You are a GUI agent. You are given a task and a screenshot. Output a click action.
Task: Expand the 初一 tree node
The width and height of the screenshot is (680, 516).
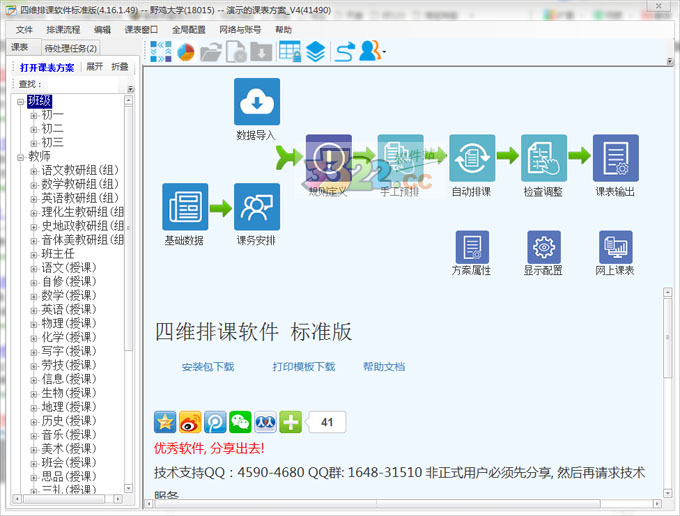click(34, 116)
